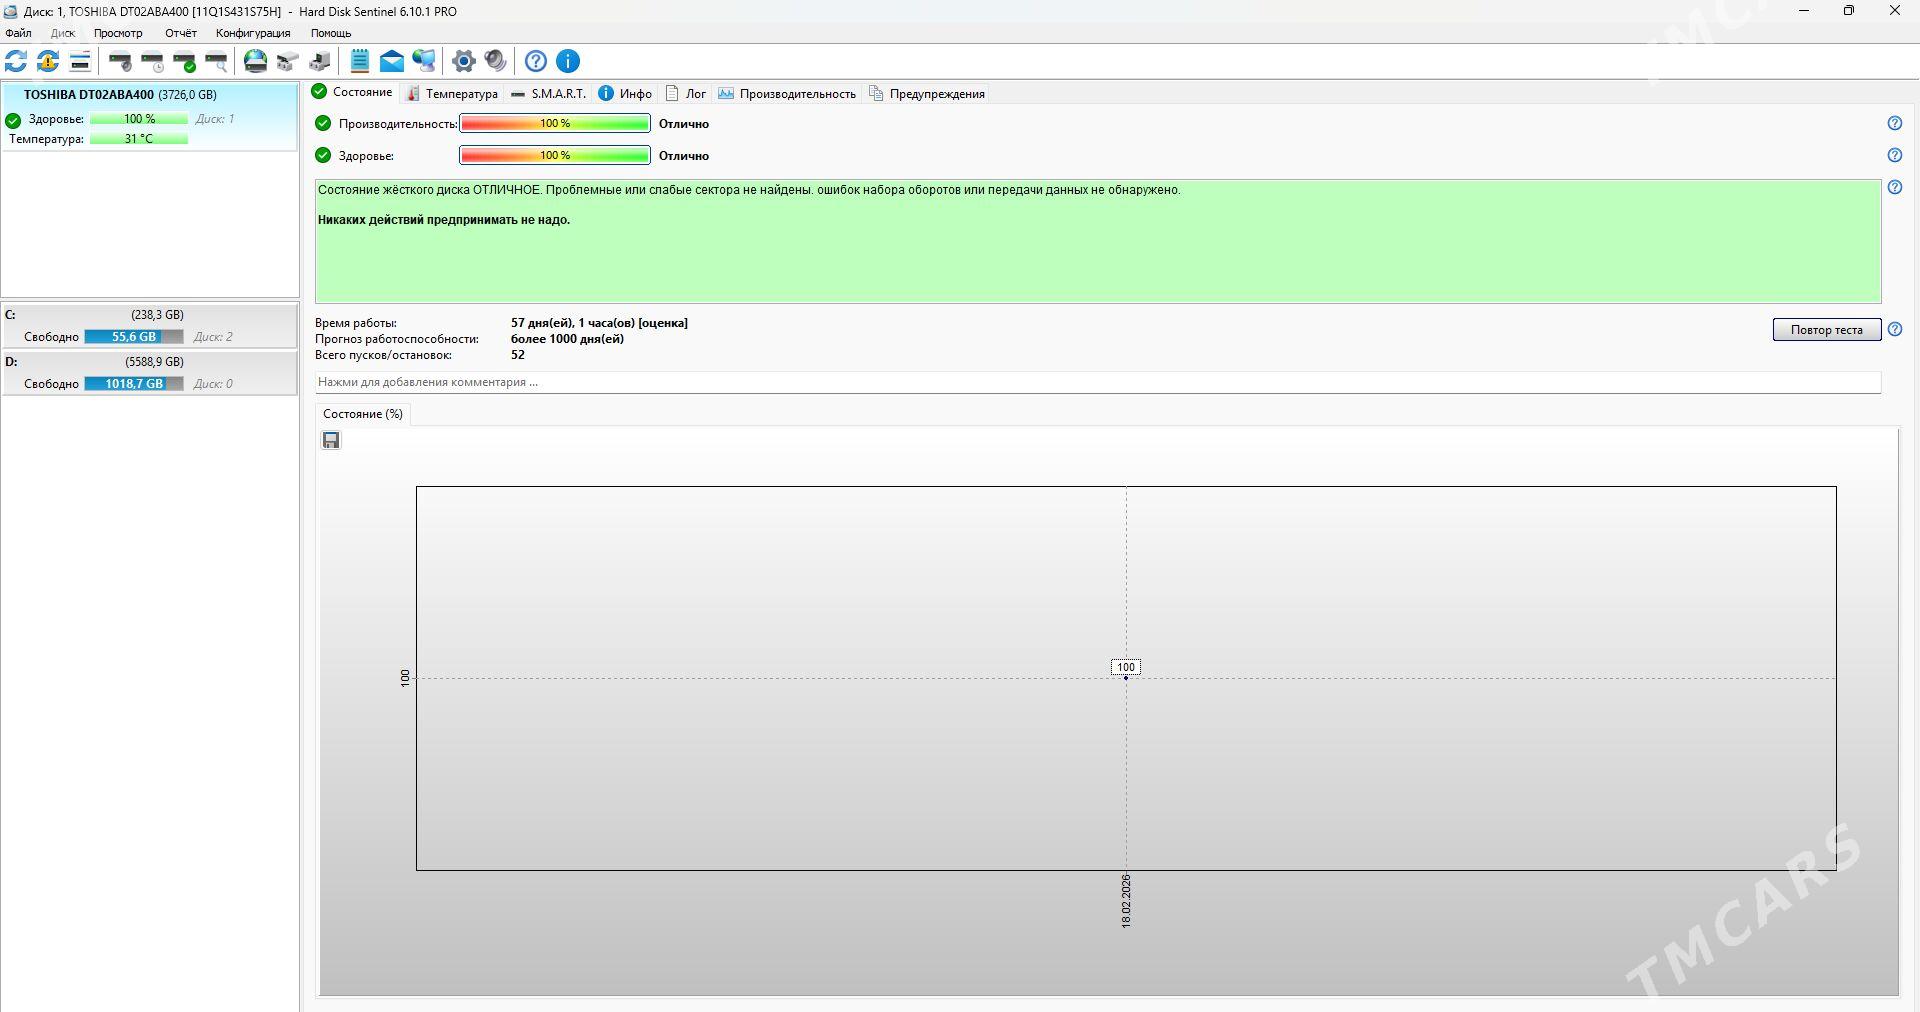Click the disk with magnifier surface test icon
Viewport: 1920px width, 1012px height.
[x=216, y=61]
